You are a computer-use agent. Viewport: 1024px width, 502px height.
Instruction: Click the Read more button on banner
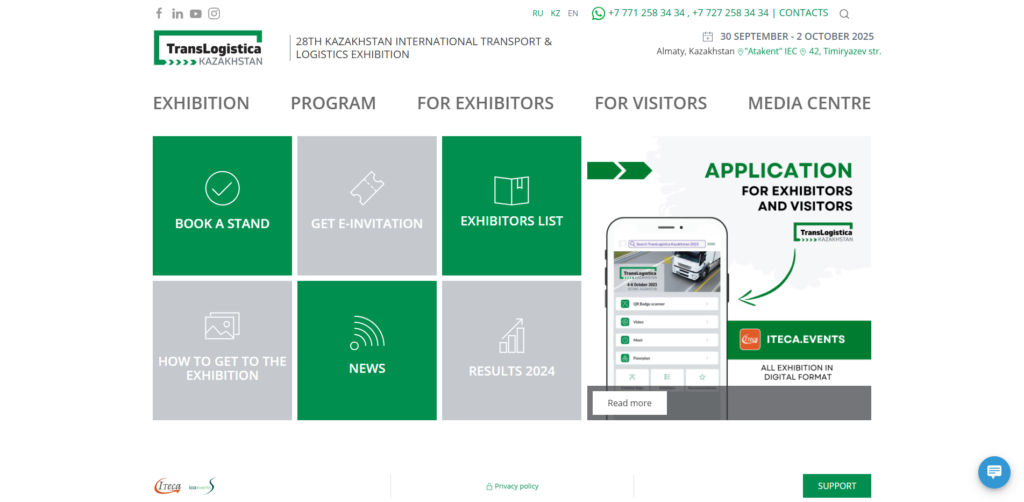(x=630, y=403)
